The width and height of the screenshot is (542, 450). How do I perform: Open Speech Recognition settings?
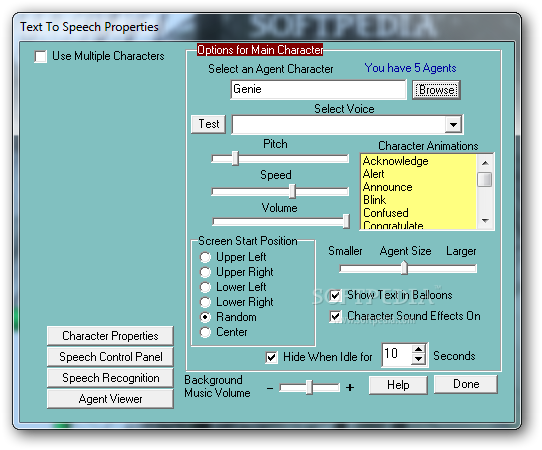pos(110,378)
